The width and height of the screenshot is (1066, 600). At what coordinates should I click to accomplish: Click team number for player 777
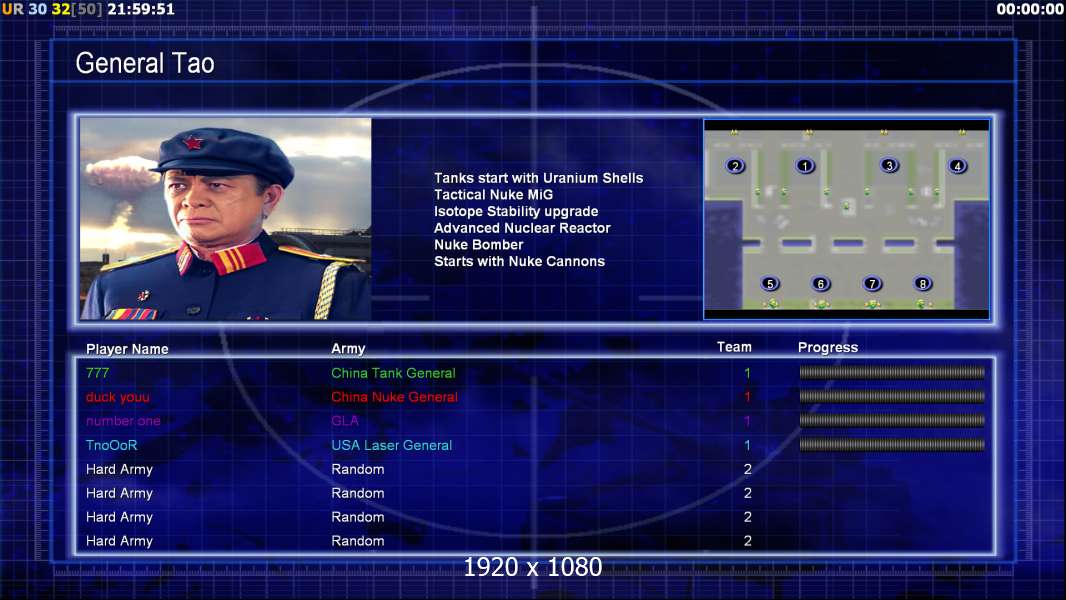[x=747, y=373]
